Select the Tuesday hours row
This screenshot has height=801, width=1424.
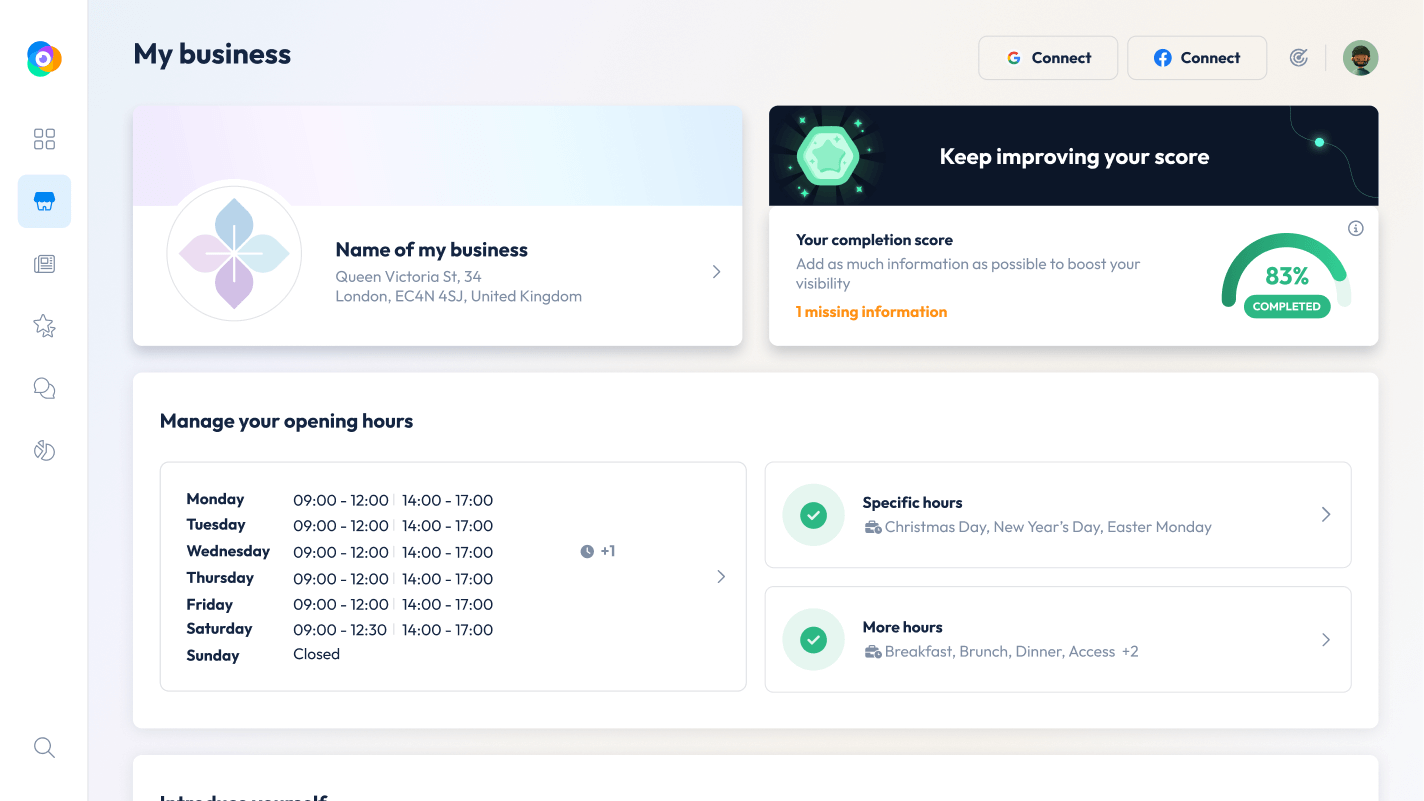[339, 526]
